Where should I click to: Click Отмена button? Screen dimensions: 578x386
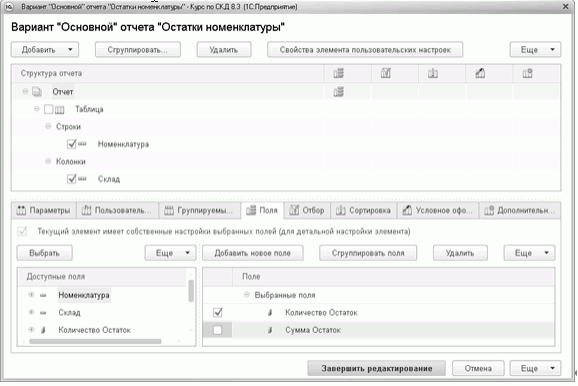pyautogui.click(x=478, y=368)
